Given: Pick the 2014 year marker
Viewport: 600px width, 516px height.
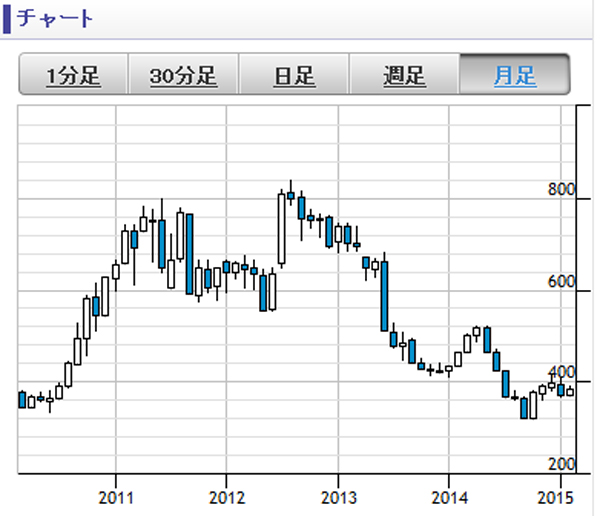Looking at the screenshot, I should pyautogui.click(x=450, y=497).
